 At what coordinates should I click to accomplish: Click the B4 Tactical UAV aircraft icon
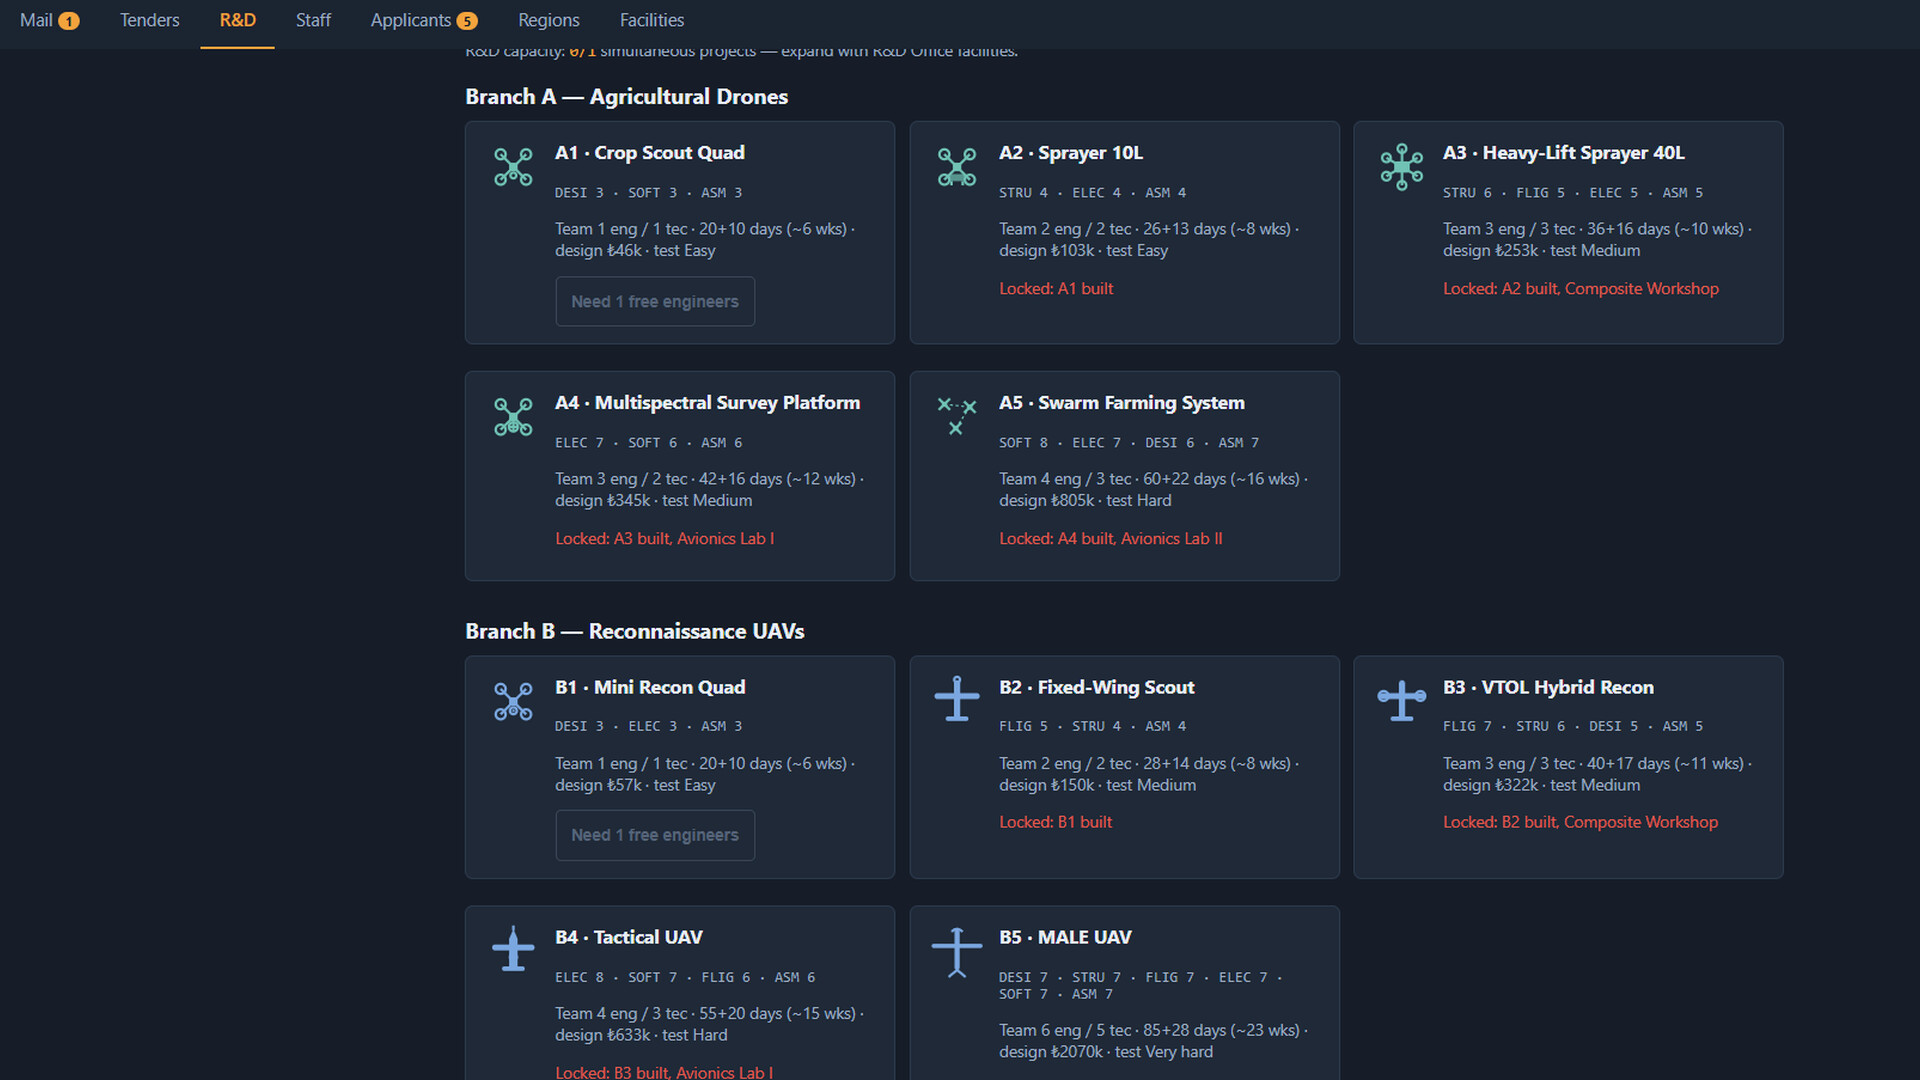[x=513, y=948]
